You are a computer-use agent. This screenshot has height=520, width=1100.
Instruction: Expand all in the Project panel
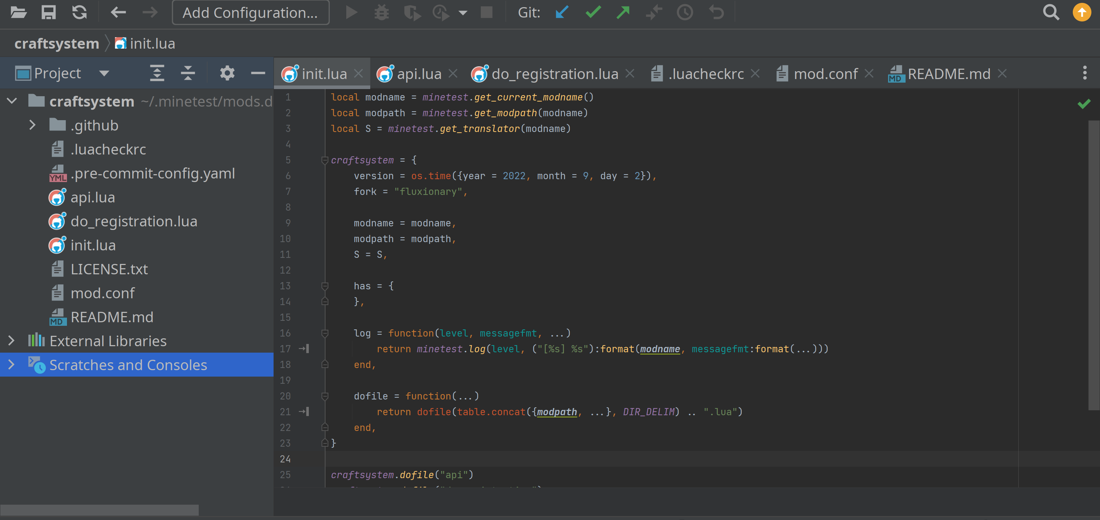click(x=157, y=73)
